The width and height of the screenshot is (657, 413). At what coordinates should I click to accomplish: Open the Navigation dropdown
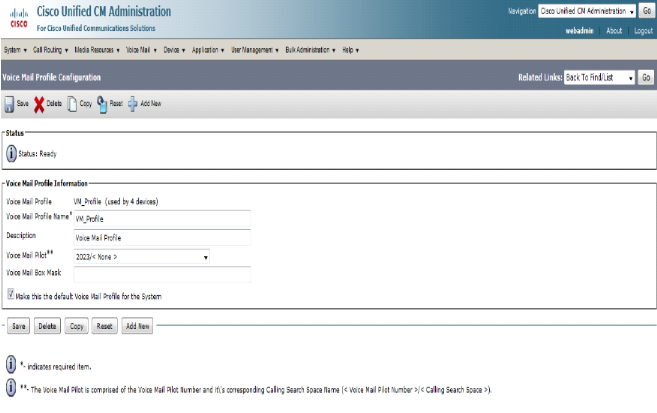587,11
